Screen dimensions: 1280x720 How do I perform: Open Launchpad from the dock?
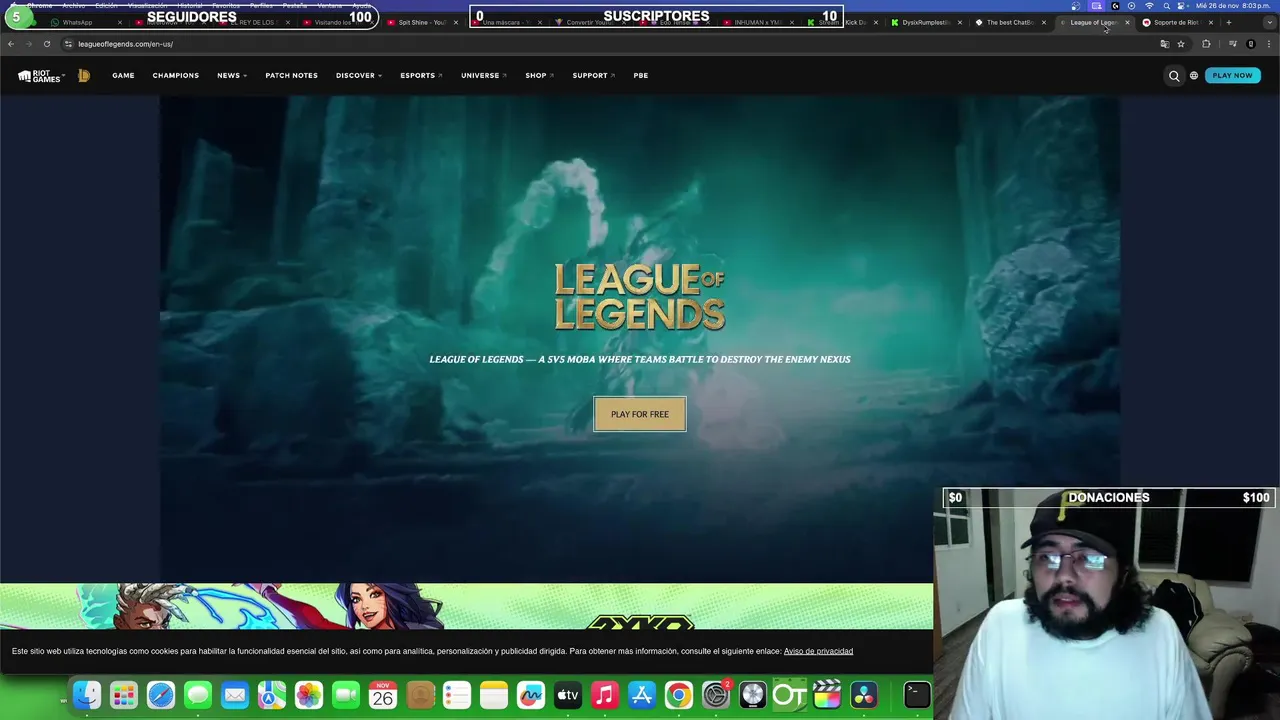tap(124, 694)
